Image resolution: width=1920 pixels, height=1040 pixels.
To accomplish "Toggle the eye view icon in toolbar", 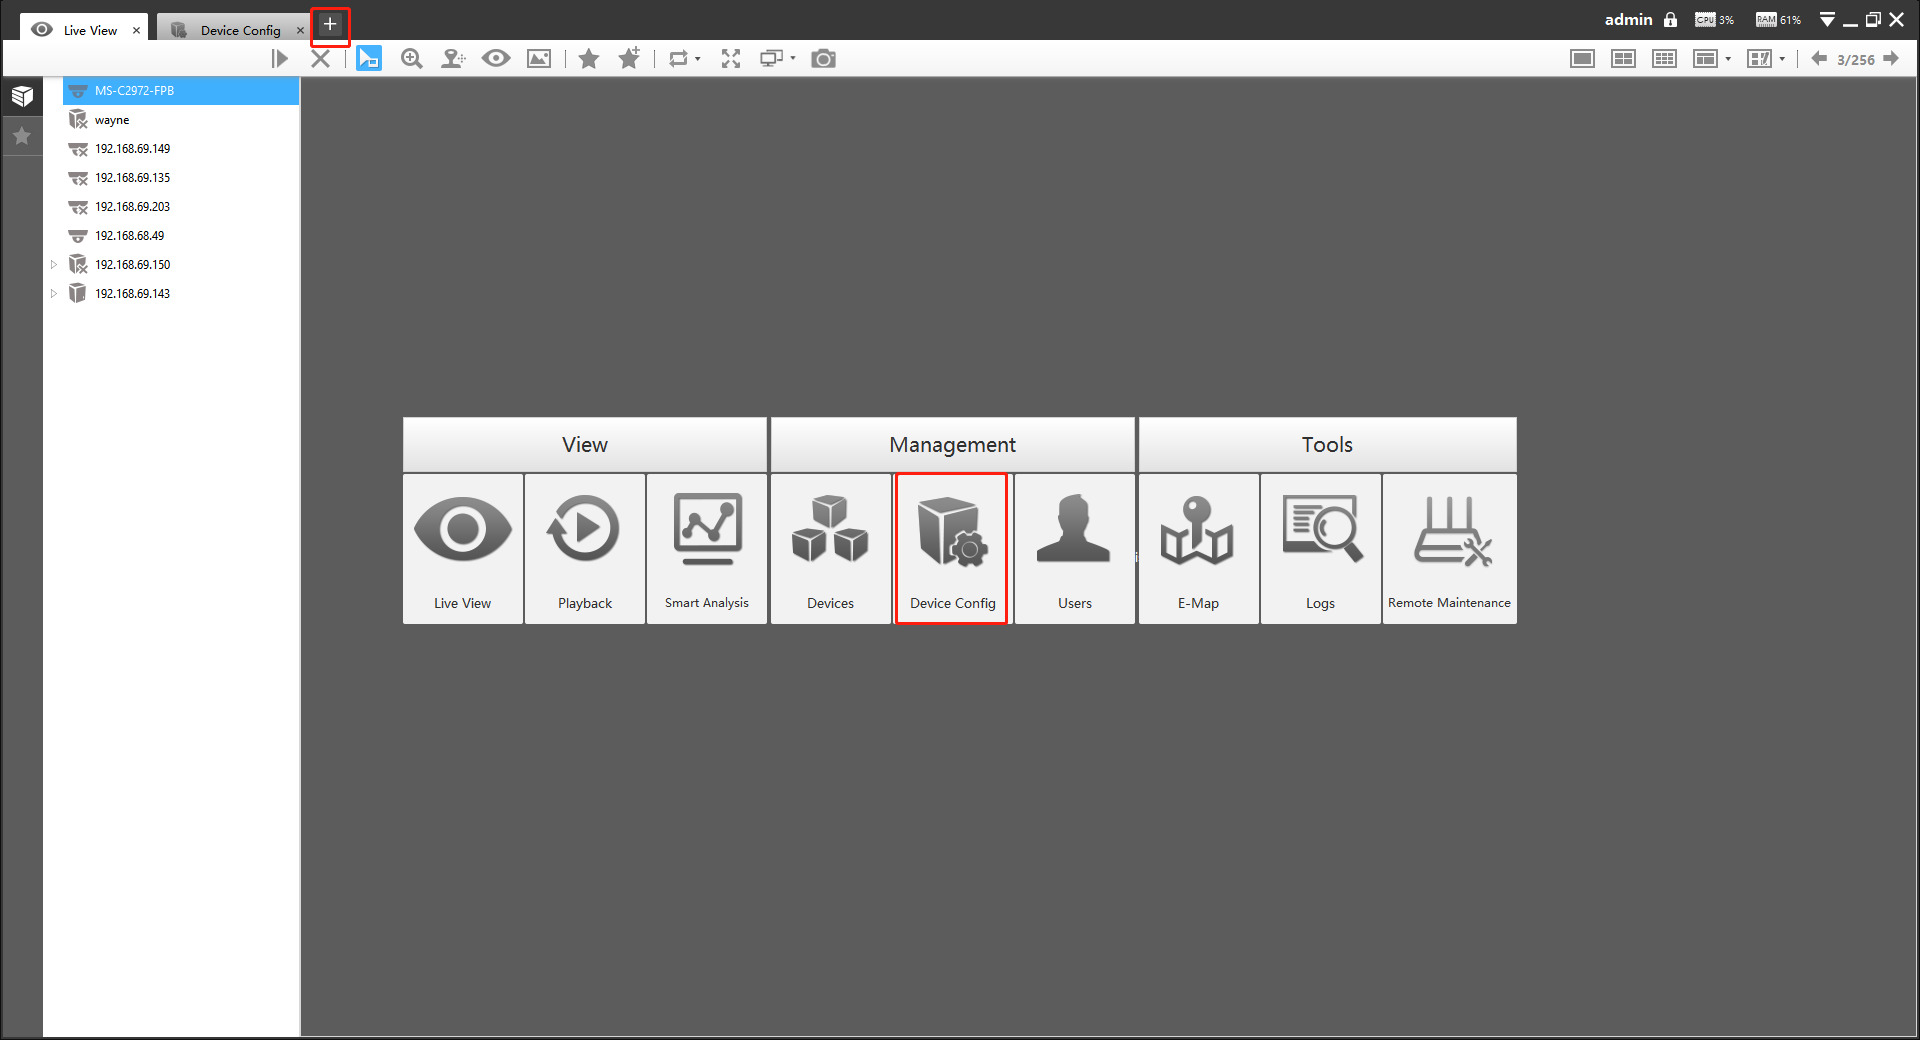I will tap(496, 59).
